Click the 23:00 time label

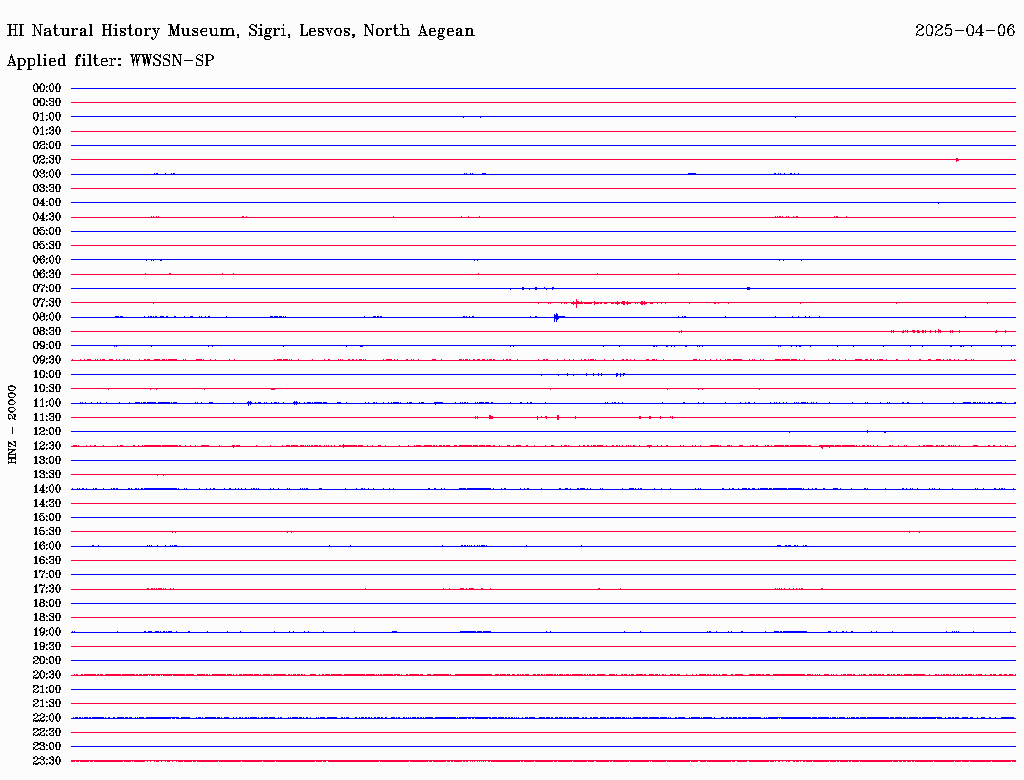[x=47, y=747]
